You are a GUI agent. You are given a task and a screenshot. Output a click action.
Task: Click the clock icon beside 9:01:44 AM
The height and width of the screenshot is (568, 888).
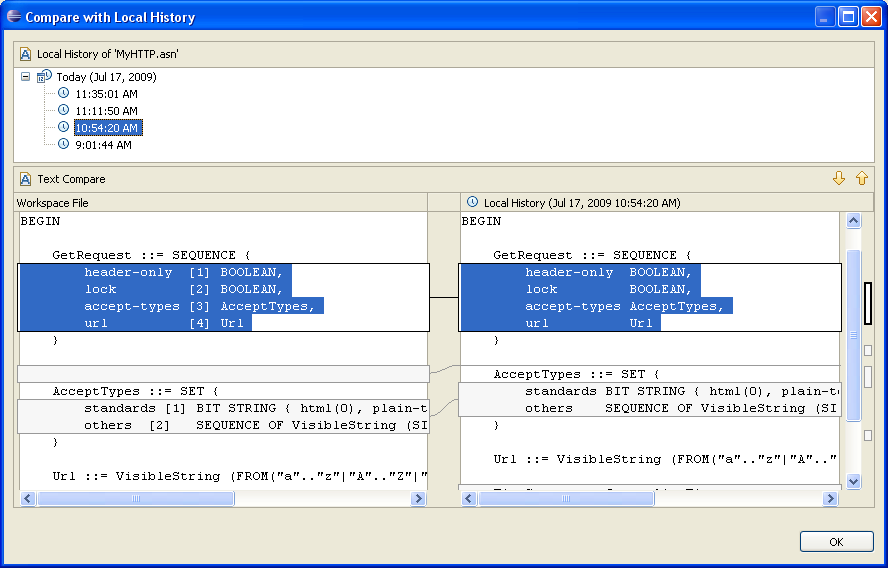click(x=64, y=144)
